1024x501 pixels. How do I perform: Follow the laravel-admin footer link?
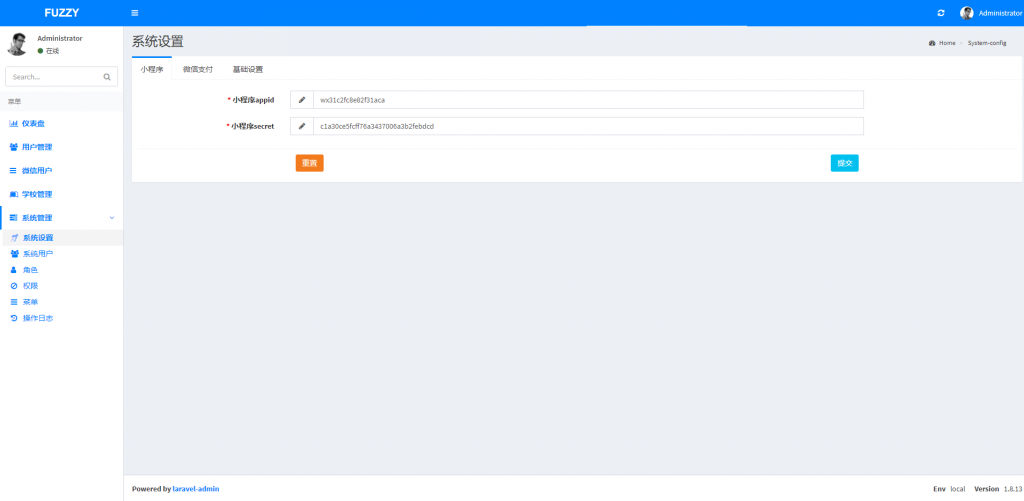tap(196, 489)
